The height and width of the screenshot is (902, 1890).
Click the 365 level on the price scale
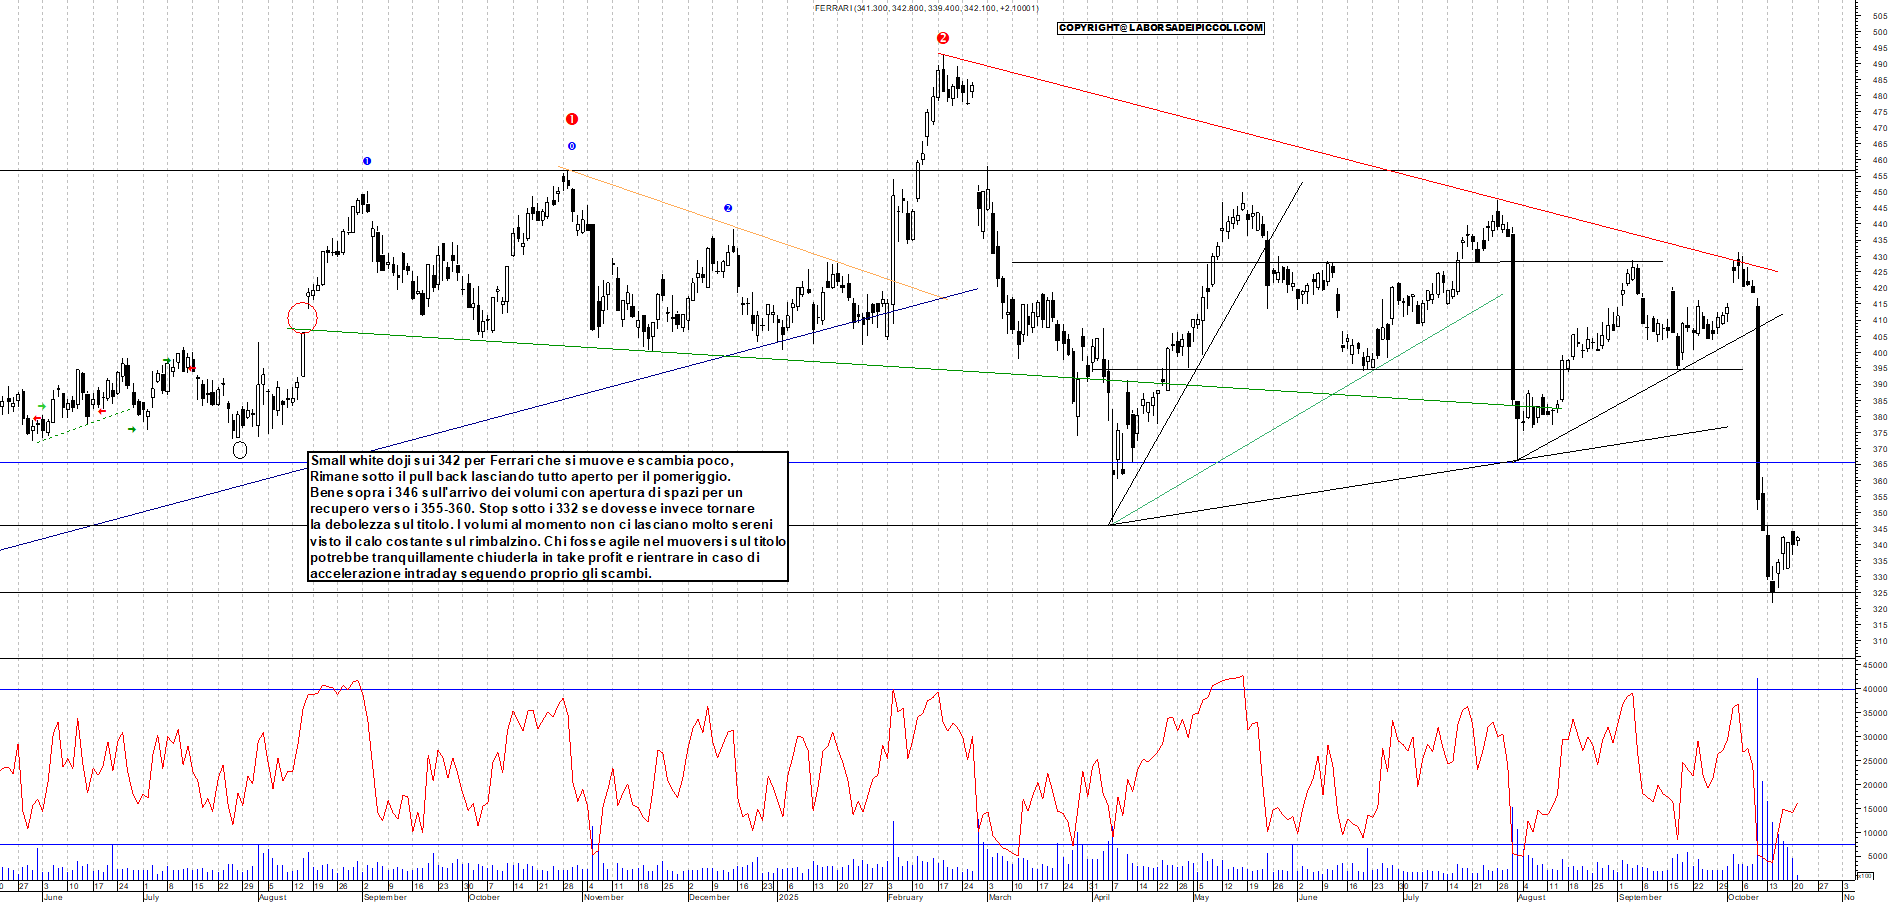(x=1879, y=465)
